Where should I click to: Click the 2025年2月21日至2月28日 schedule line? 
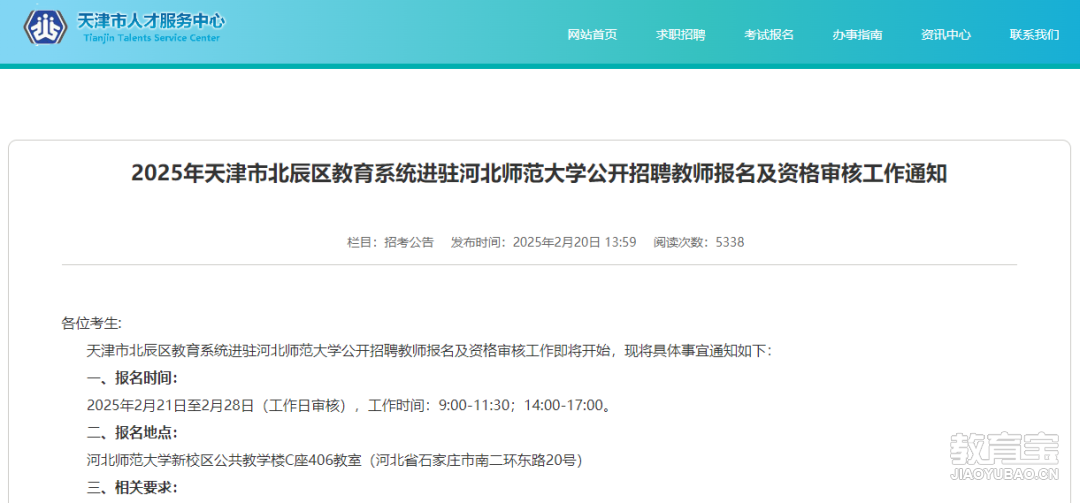pyautogui.click(x=349, y=405)
